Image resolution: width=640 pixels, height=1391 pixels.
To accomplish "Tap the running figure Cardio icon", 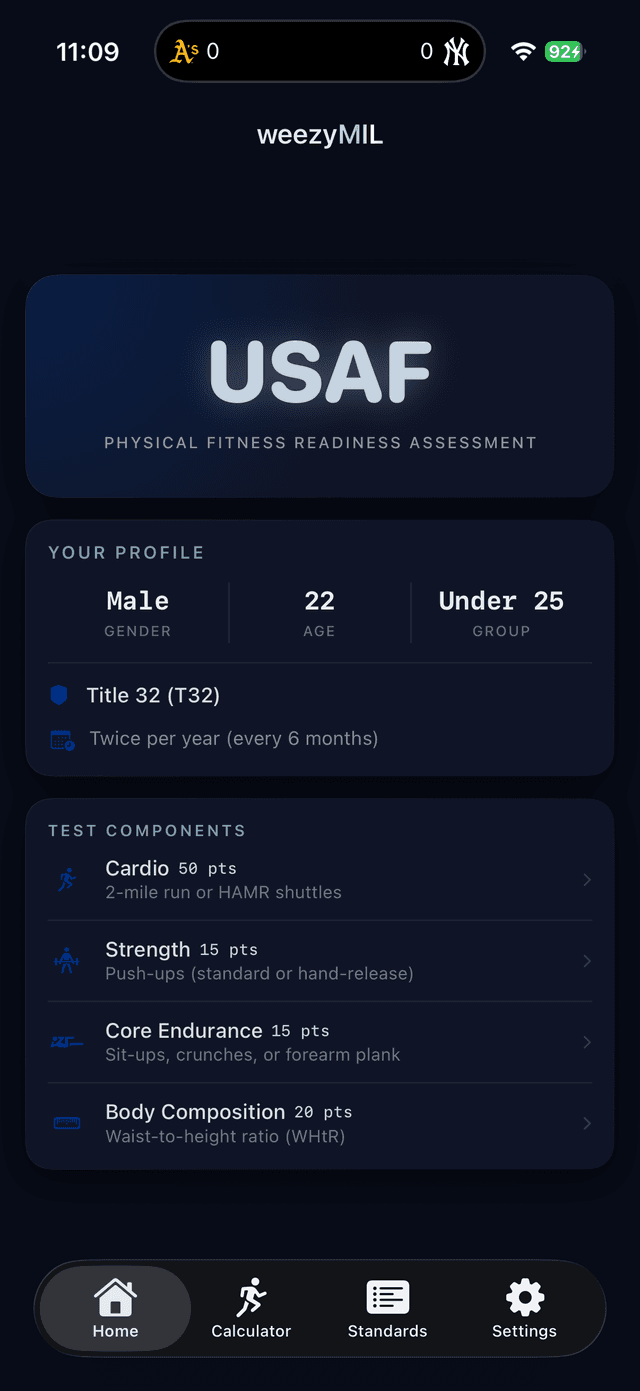I will 67,880.
